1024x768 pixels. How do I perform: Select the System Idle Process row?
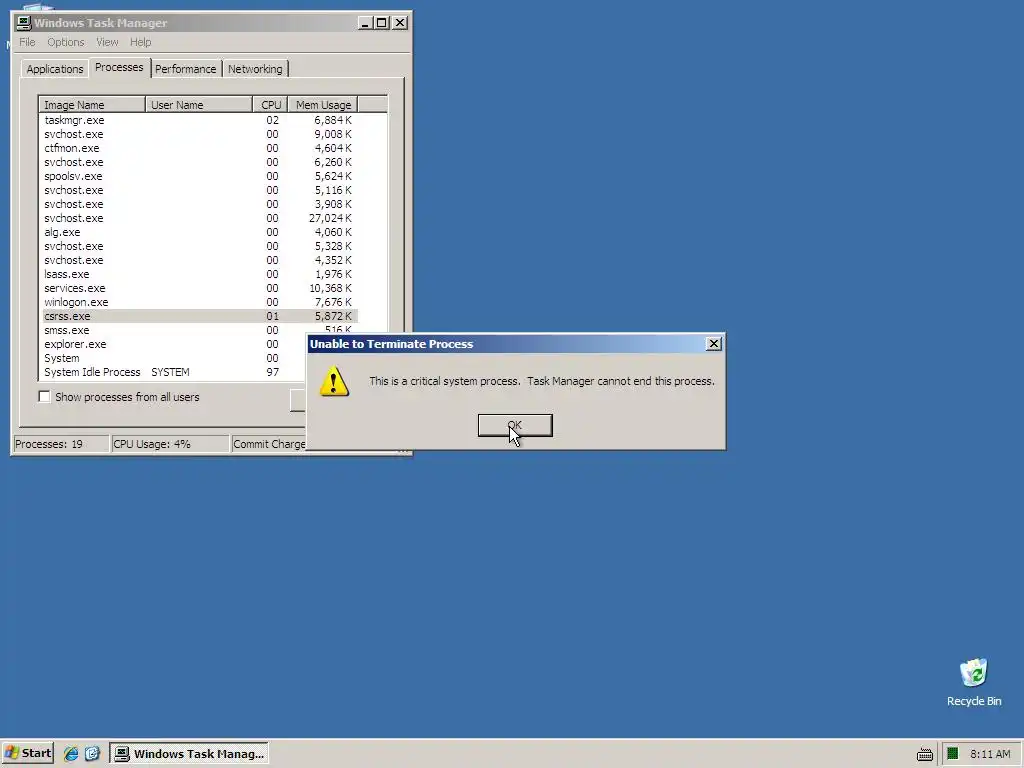point(174,372)
